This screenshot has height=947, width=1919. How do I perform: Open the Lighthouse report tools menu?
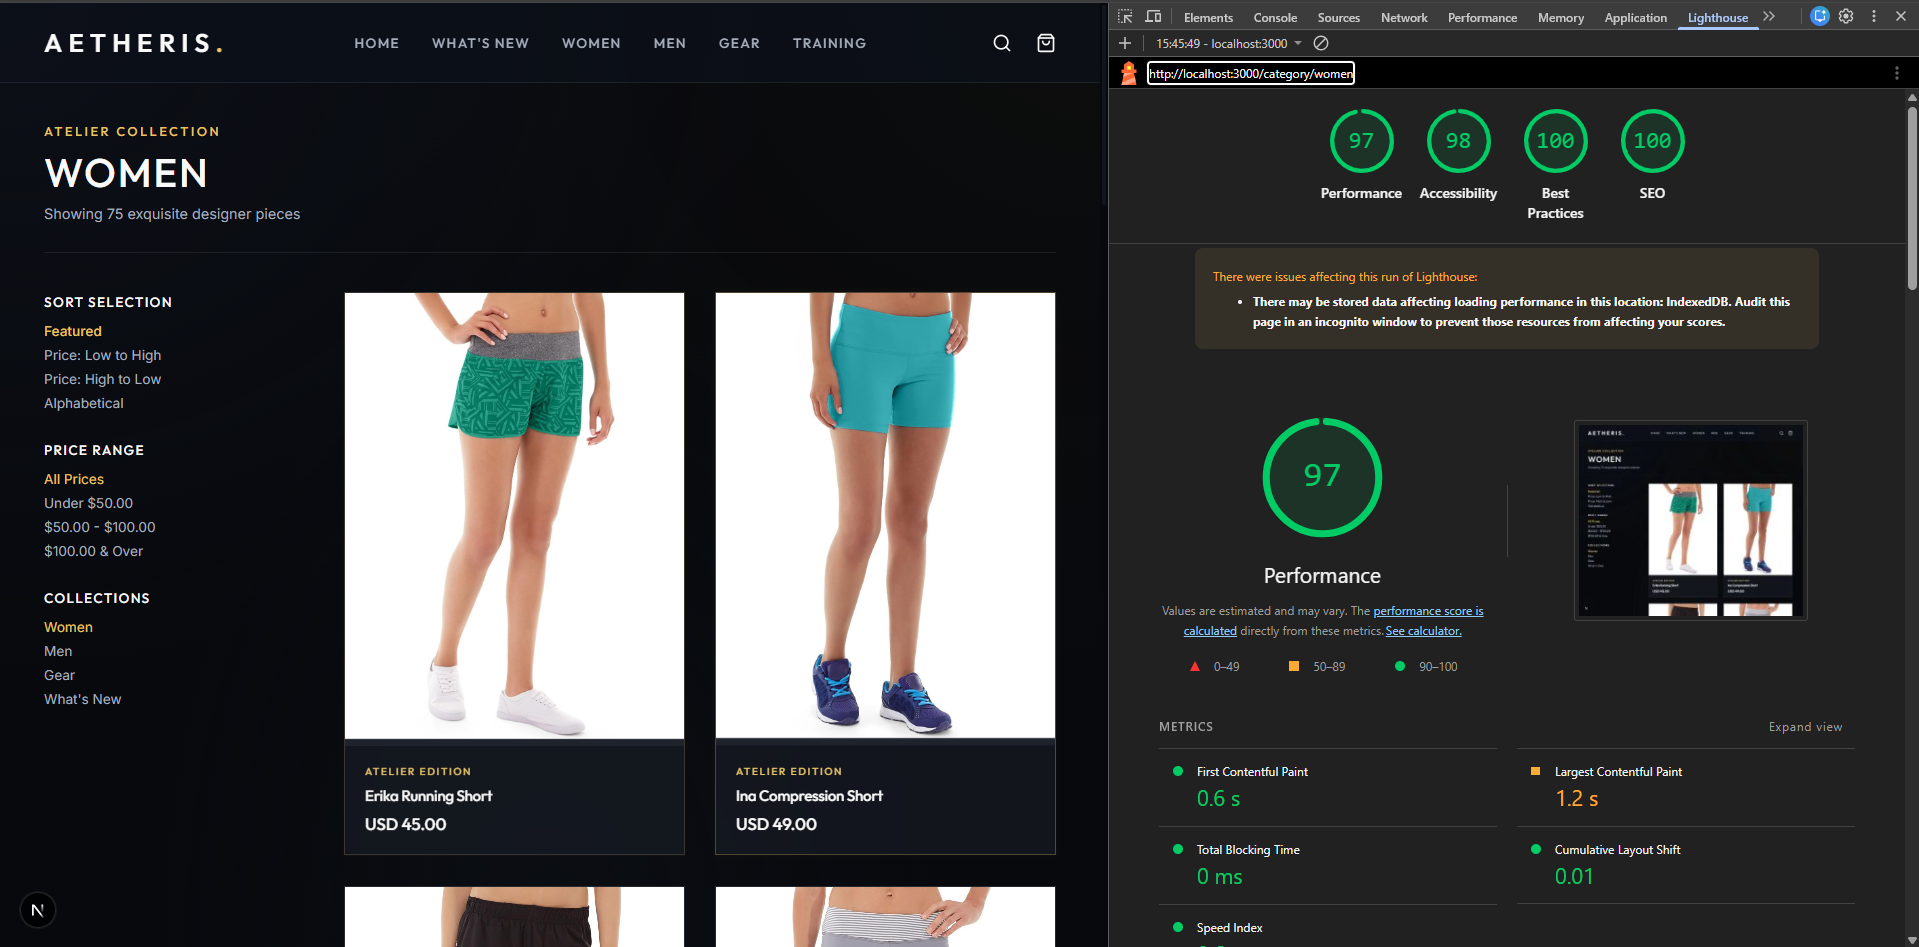pos(1896,73)
